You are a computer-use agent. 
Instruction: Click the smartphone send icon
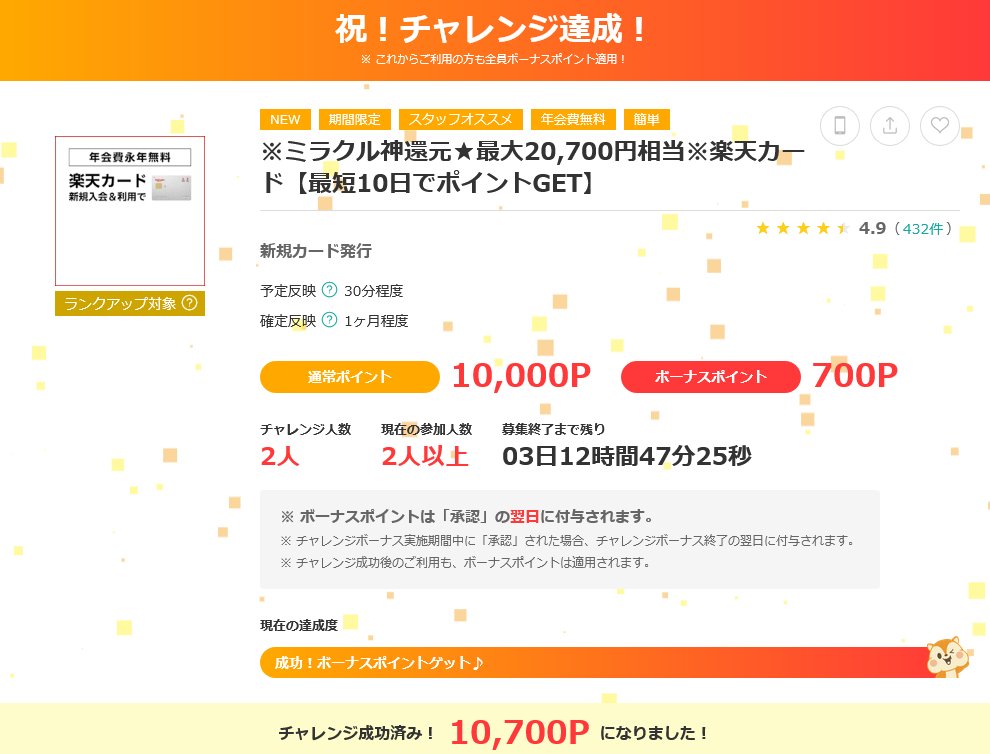[x=839, y=126]
